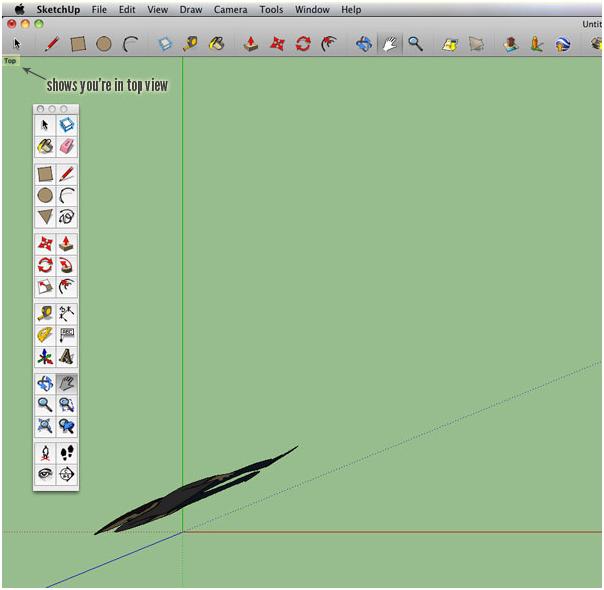Select the Protractor tool in floating palette
The image size is (604, 590).
pyautogui.click(x=45, y=335)
